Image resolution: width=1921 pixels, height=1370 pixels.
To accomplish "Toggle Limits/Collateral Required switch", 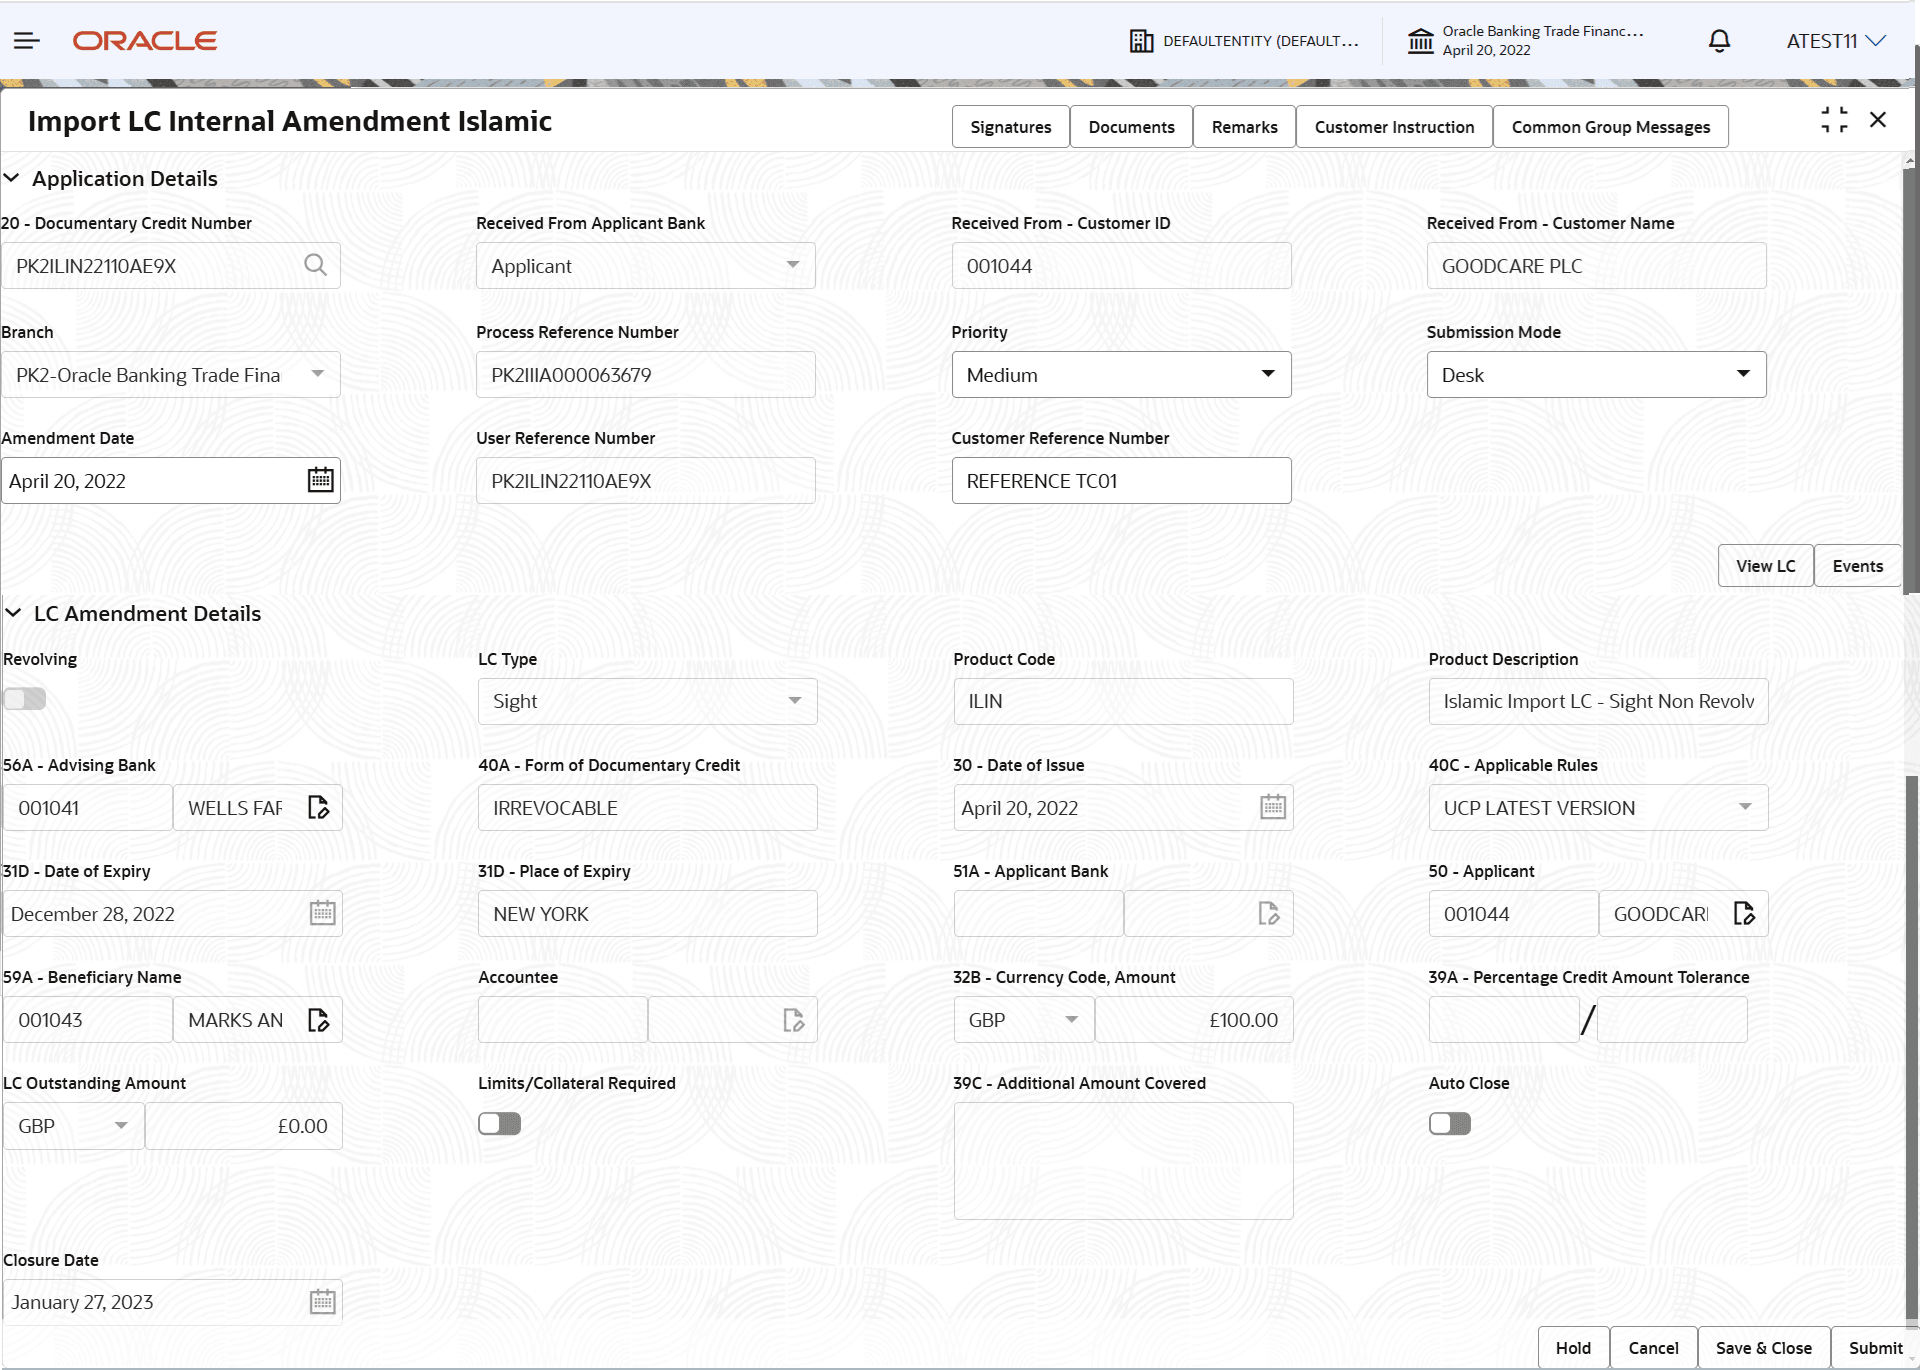I will tap(499, 1124).
